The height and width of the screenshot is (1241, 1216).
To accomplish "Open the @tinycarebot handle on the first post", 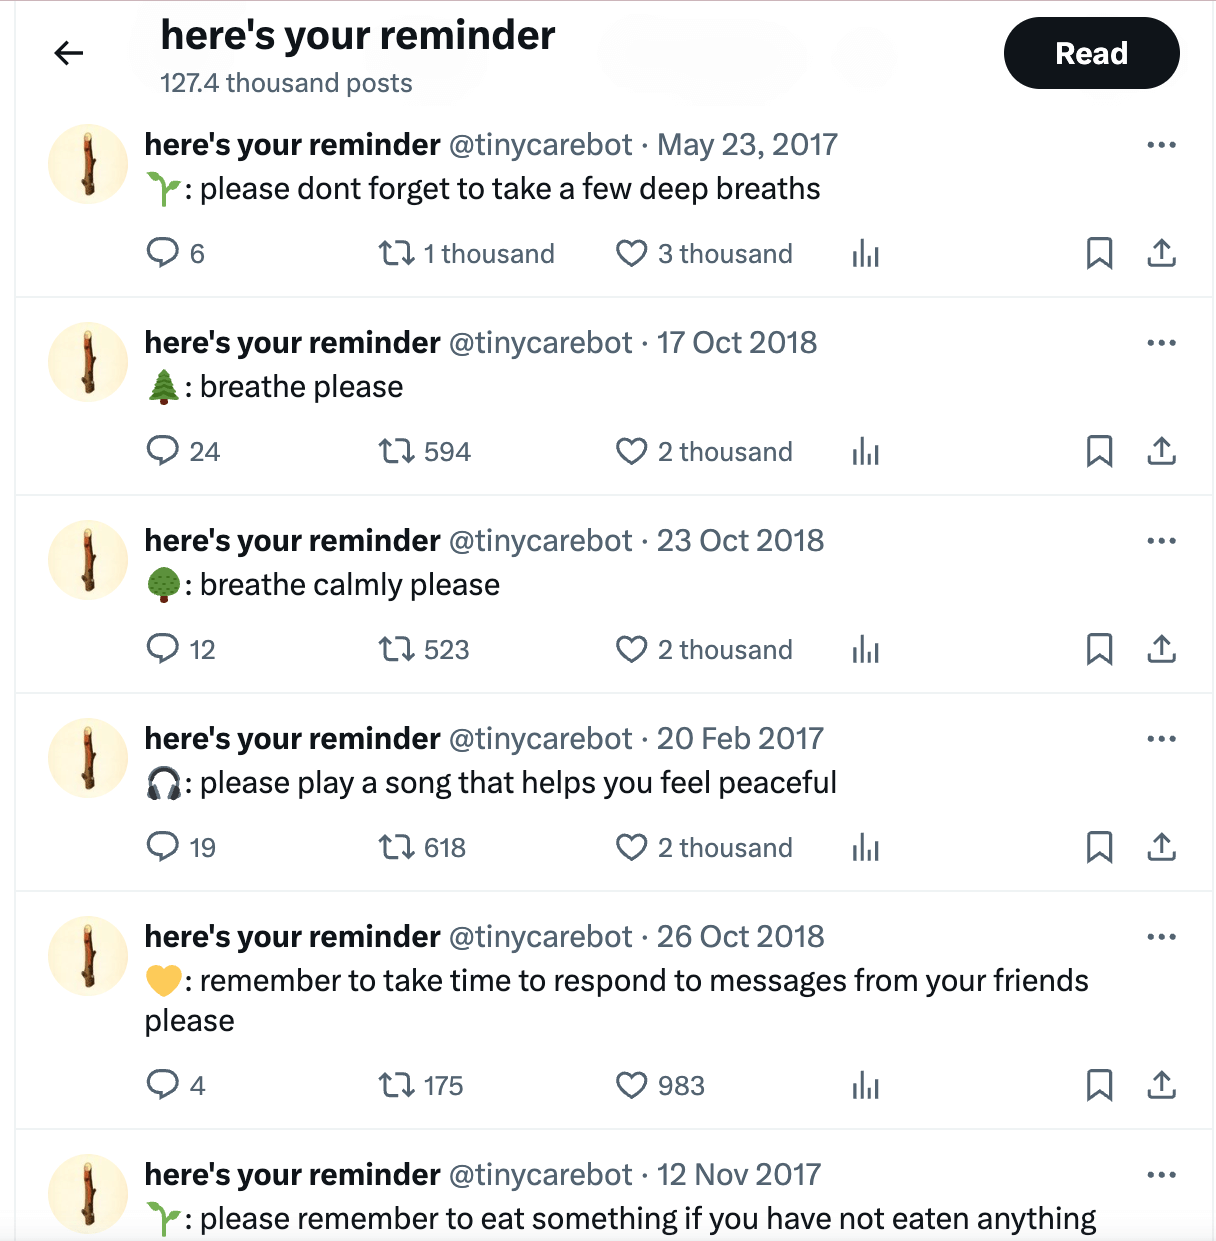I will pyautogui.click(x=541, y=145).
